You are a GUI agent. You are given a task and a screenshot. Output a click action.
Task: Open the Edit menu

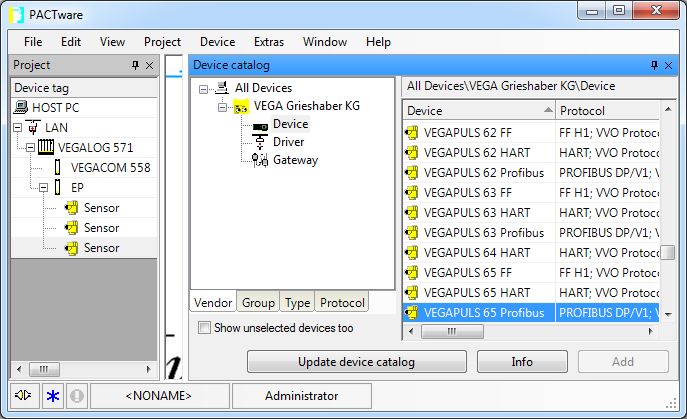tap(71, 42)
